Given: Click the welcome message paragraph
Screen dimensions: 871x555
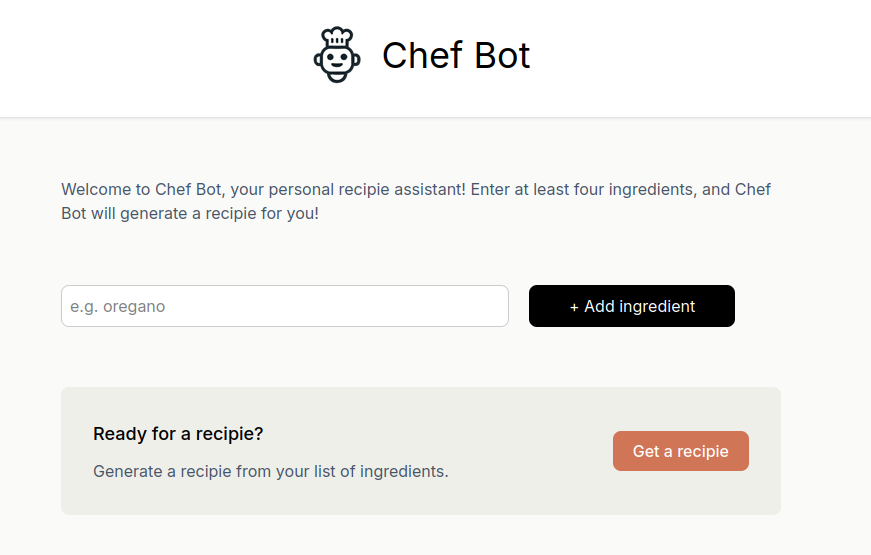Looking at the screenshot, I should tap(416, 201).
